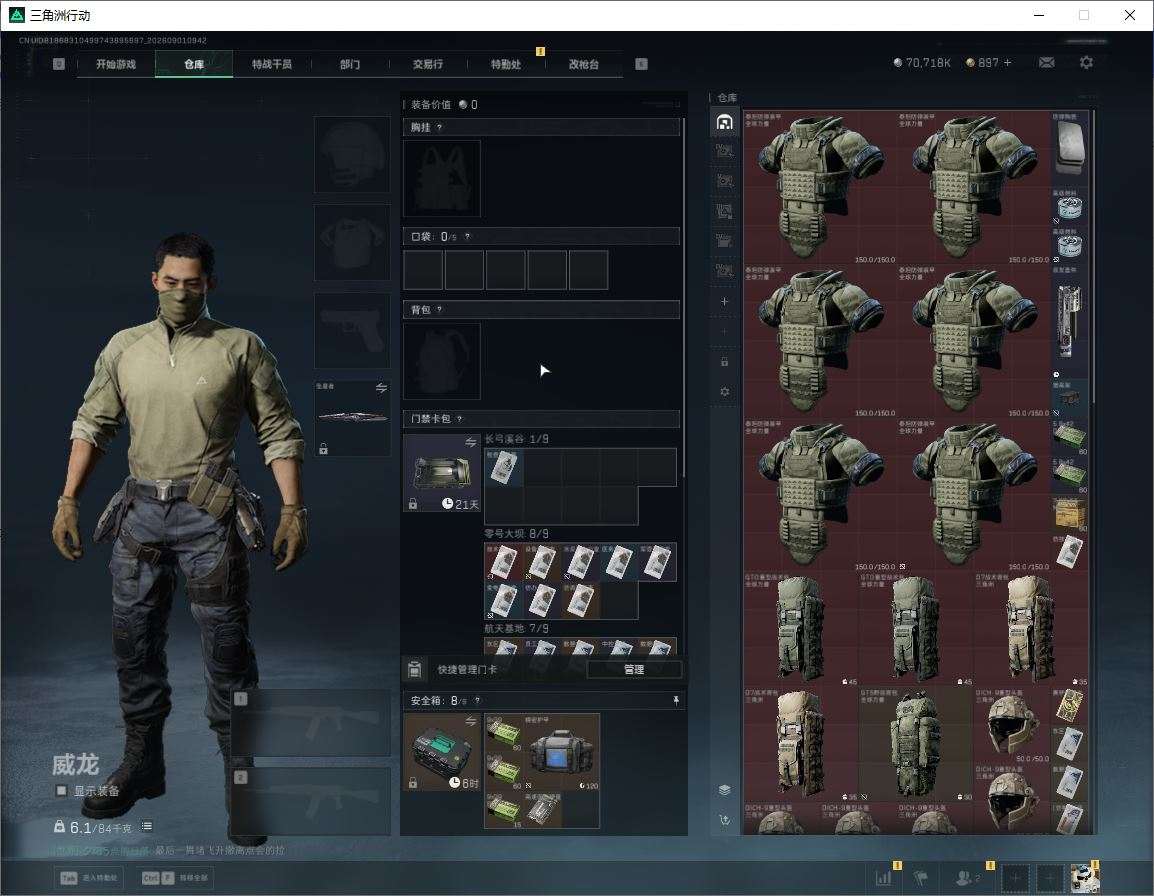The height and width of the screenshot is (896, 1154).
Task: Select the green ammo box with 15
Action: pos(503,809)
